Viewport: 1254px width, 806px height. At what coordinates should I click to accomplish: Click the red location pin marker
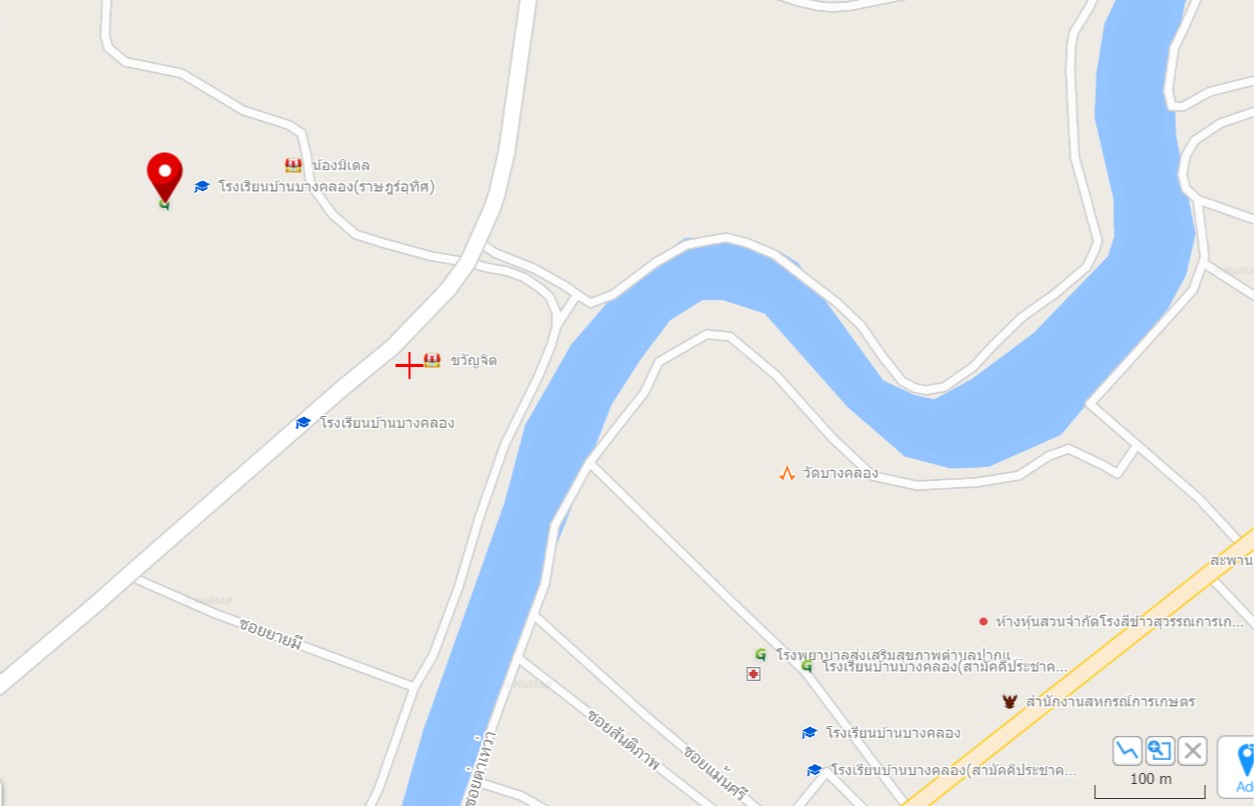coord(165,178)
